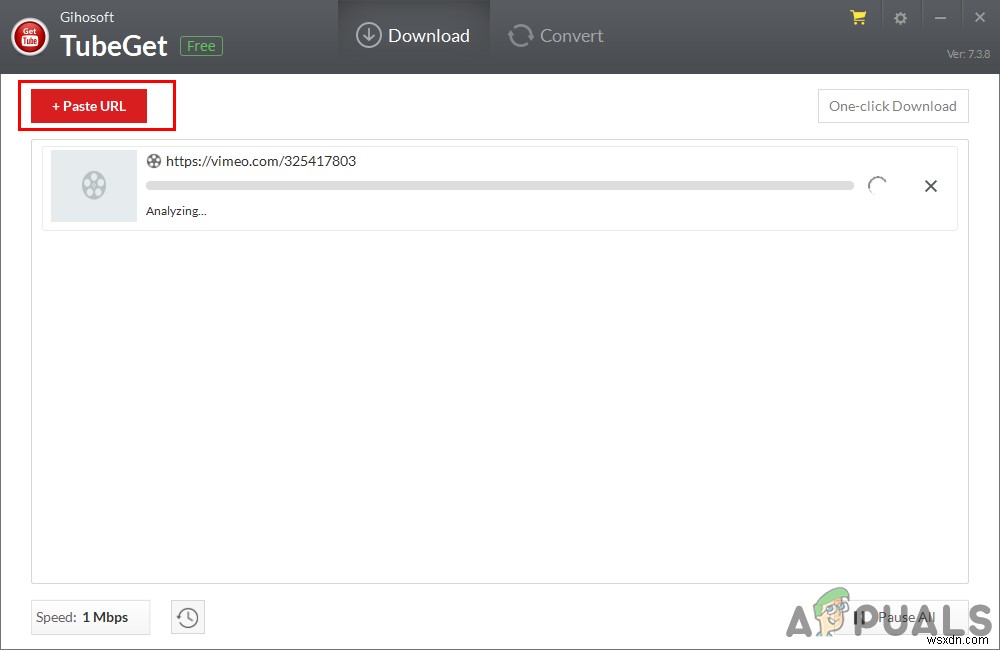Click the video thumbnail placeholder
Viewport: 1000px width, 650px height.
pyautogui.click(x=94, y=186)
